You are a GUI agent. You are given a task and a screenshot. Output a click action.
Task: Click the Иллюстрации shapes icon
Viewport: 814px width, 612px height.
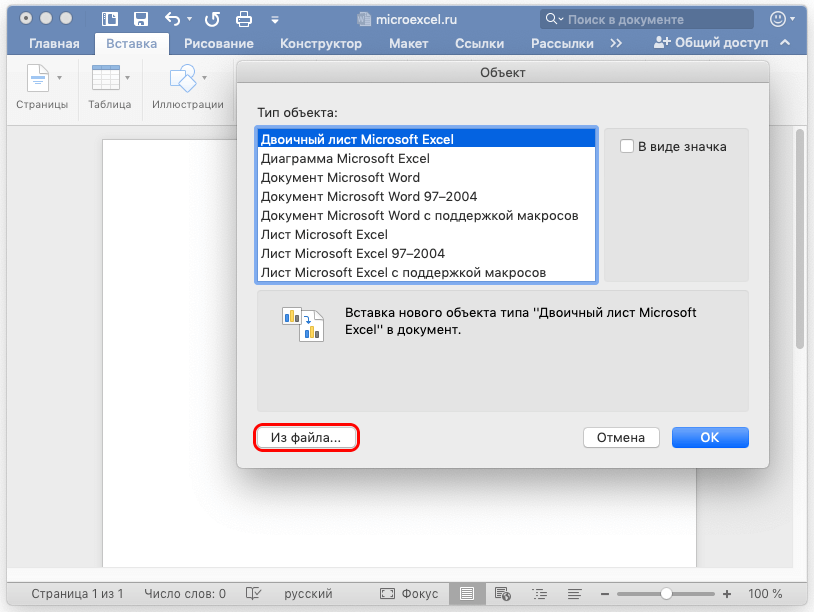click(183, 78)
